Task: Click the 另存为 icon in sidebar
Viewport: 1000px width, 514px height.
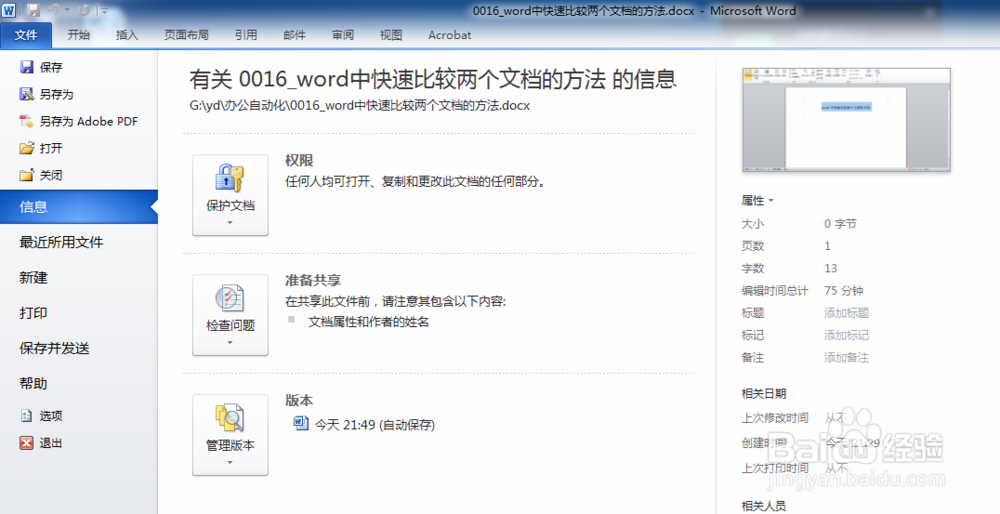Action: (x=26, y=94)
